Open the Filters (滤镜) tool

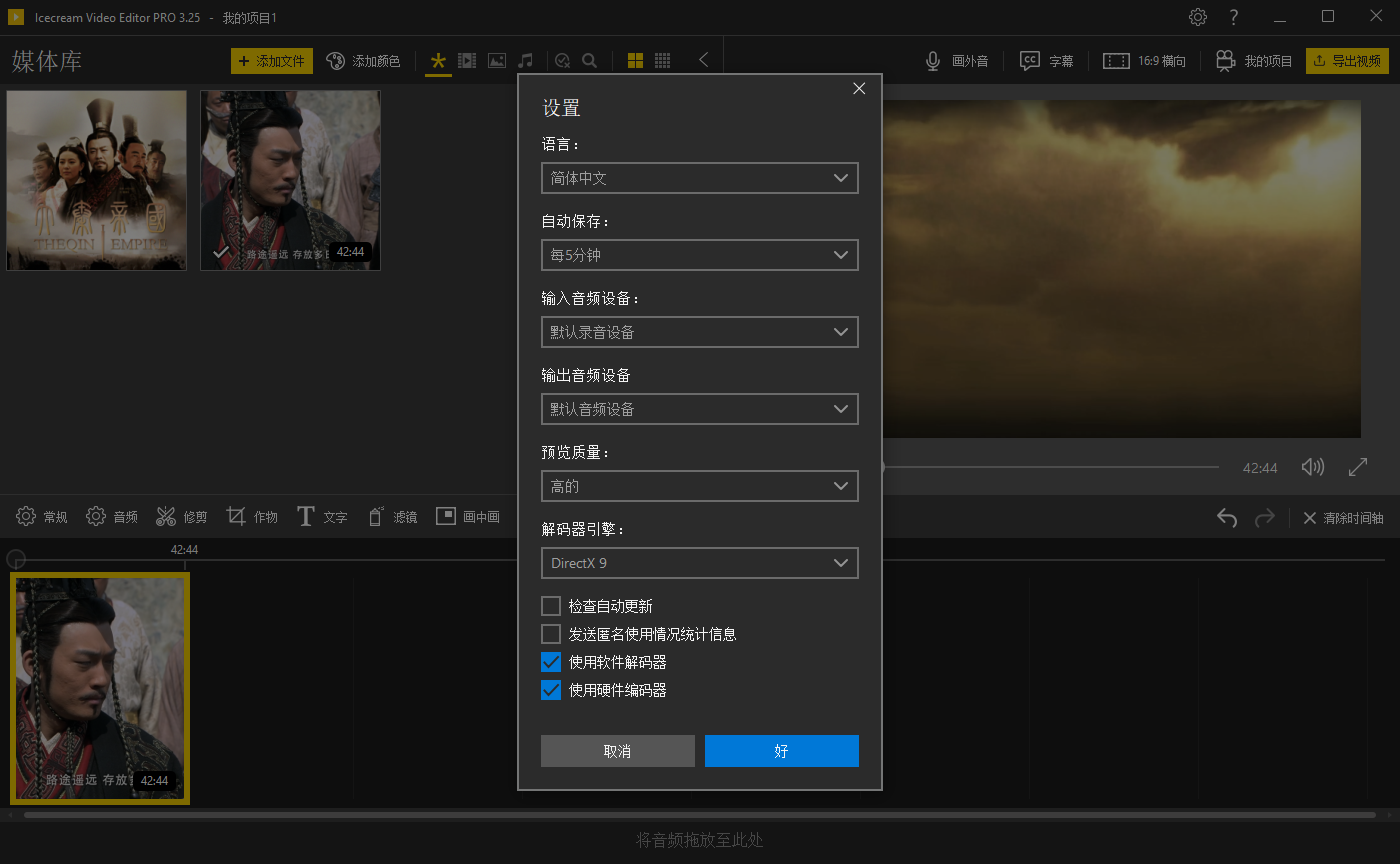coord(392,516)
